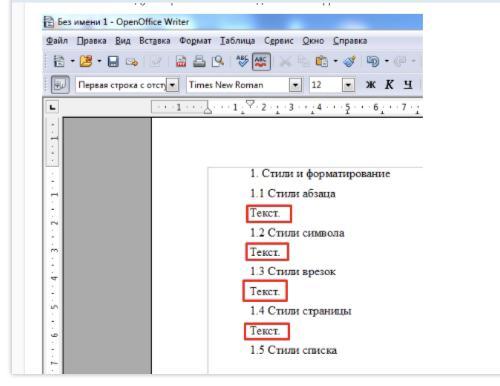Save the document with the floppy disk icon
Screen dimensions: 500x386
click(x=113, y=62)
